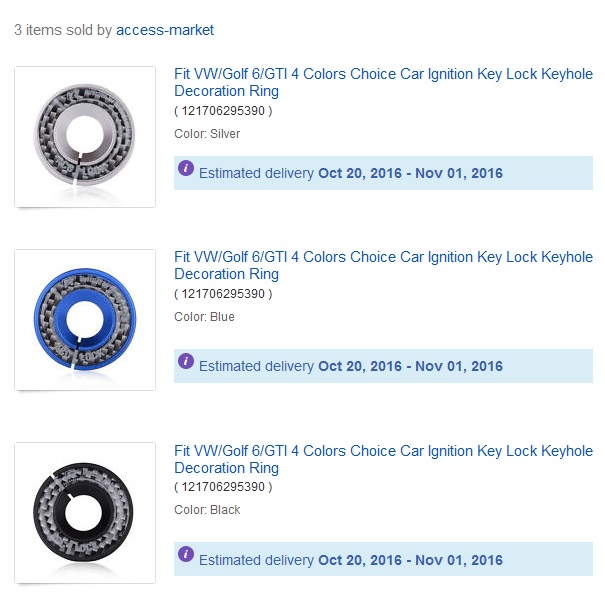Click the "3 items sold by" heading text
Viewport: 605px width, 615px height.
point(63,30)
